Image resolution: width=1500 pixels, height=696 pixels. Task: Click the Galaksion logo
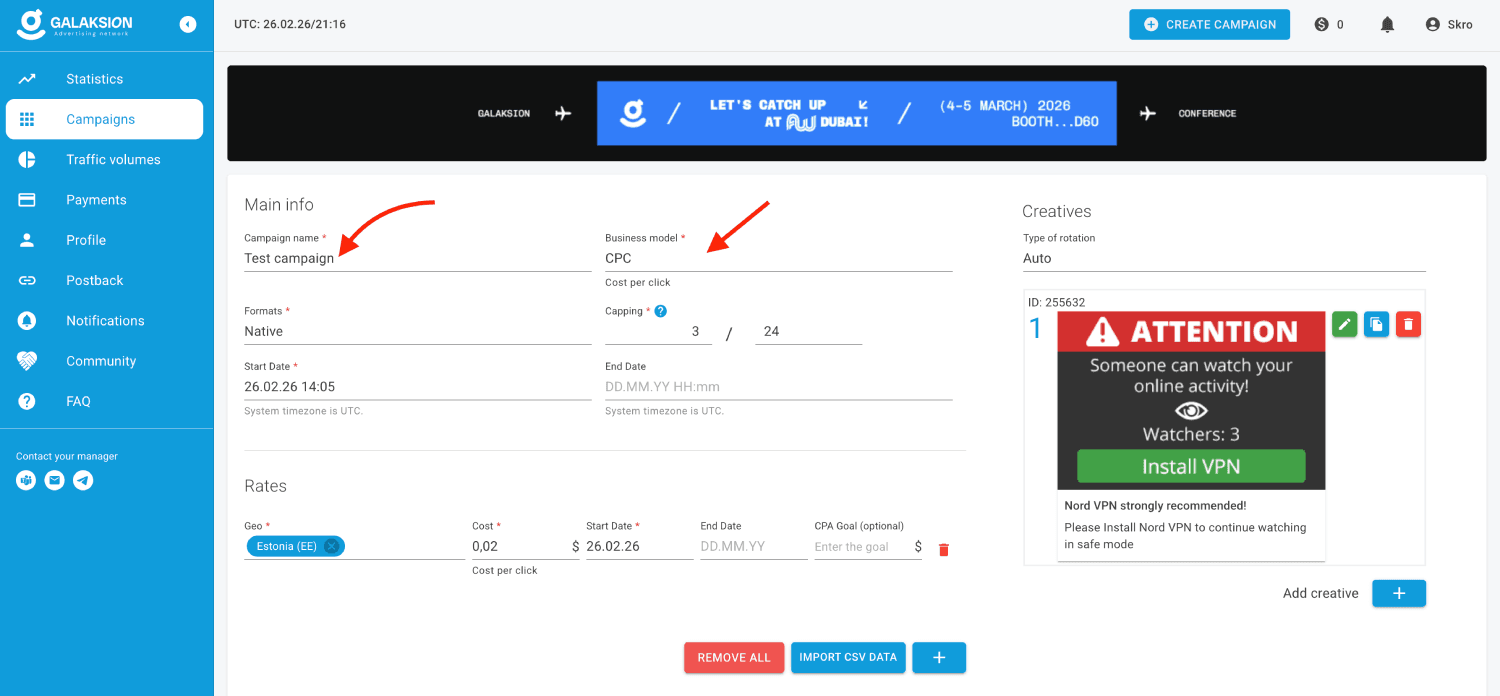(74, 24)
